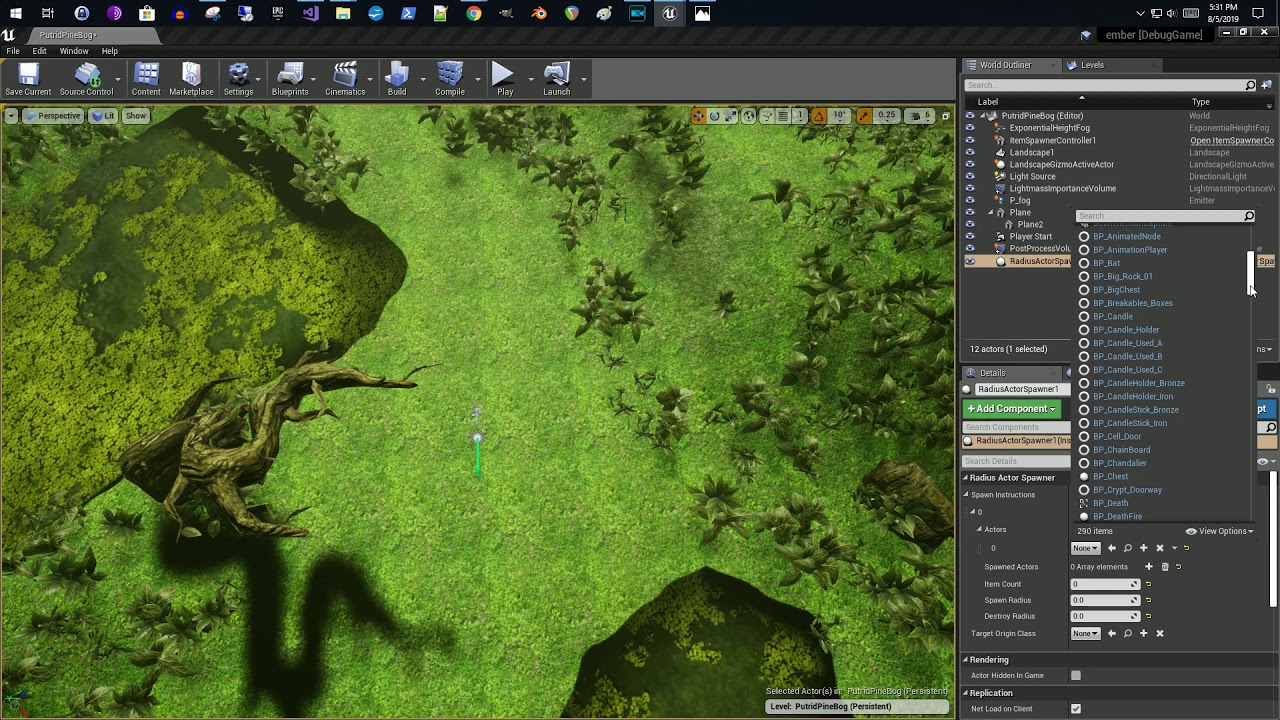Open the Actors element None class dropdown
The width and height of the screenshot is (1280, 720).
click(1085, 548)
